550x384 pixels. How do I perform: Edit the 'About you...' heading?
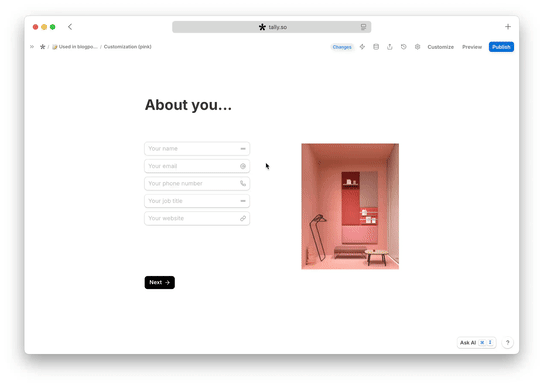coord(188,105)
